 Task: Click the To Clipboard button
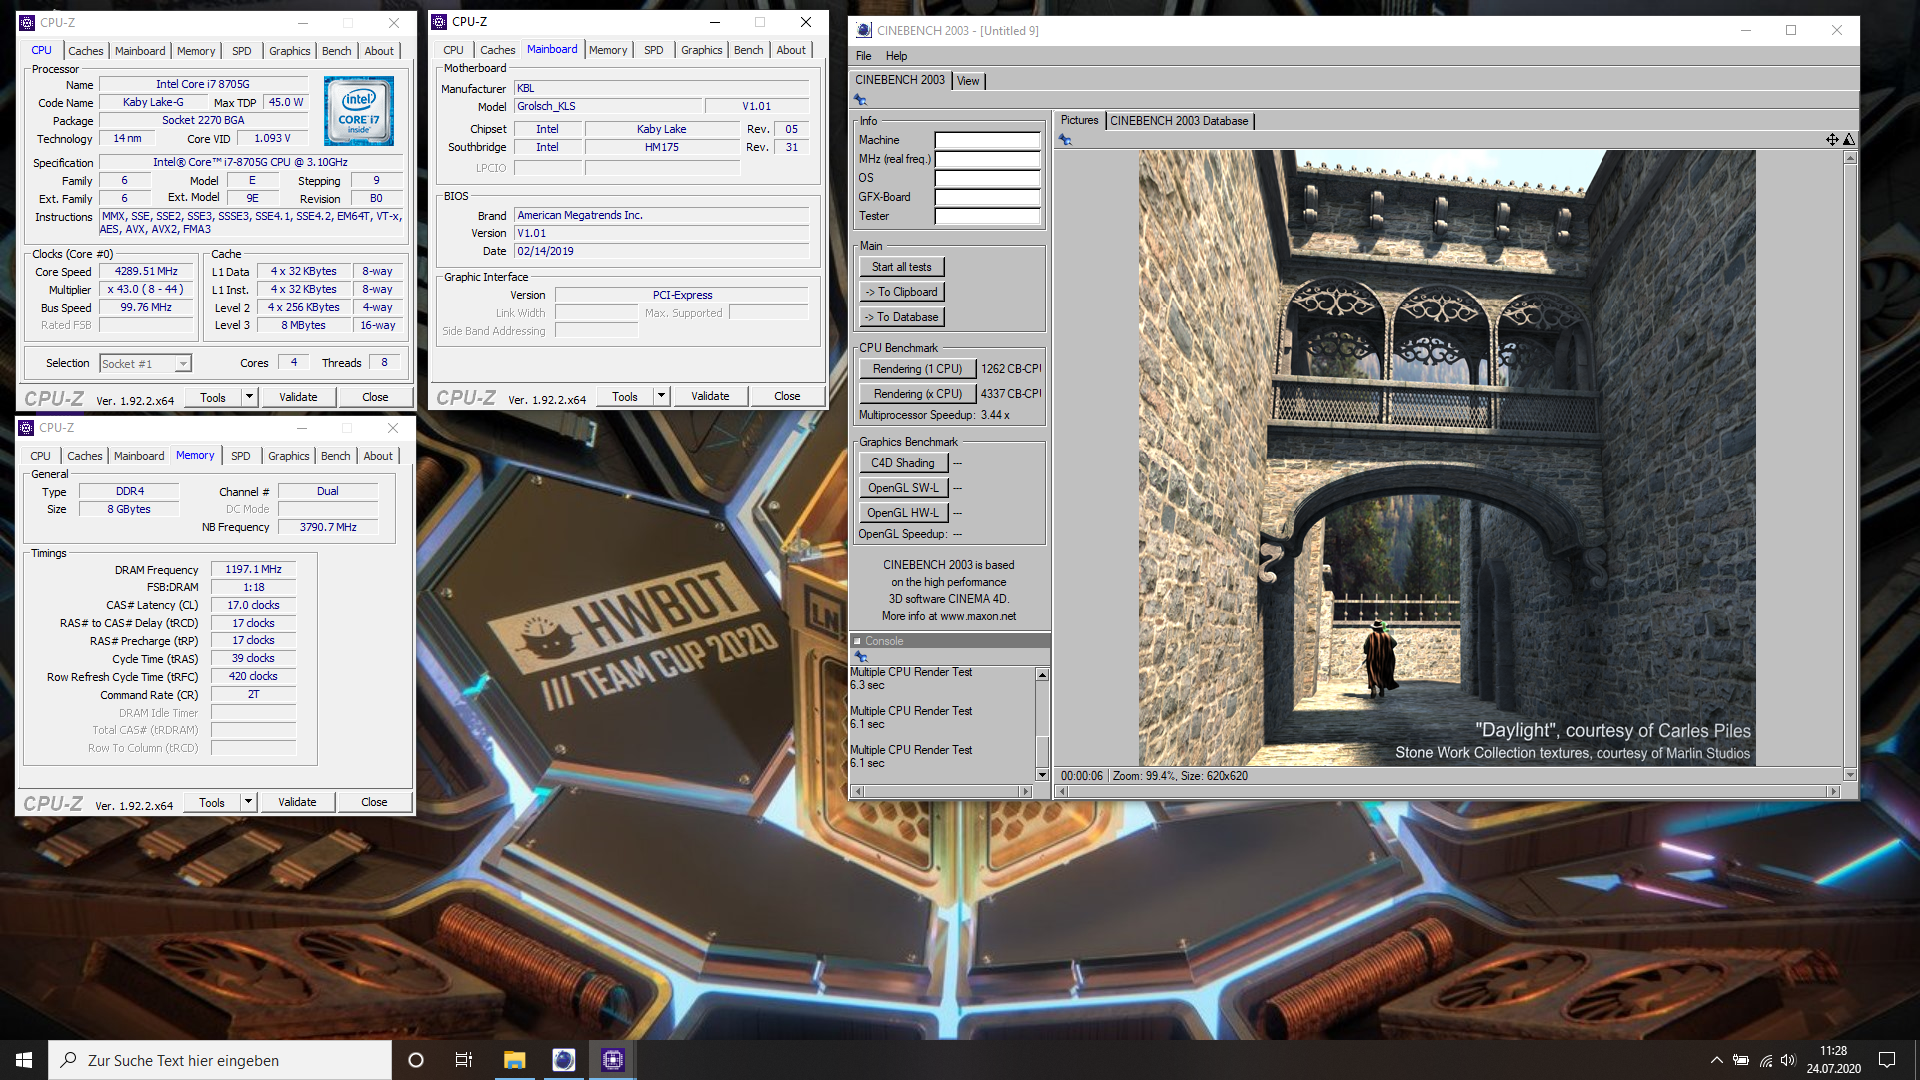point(901,292)
